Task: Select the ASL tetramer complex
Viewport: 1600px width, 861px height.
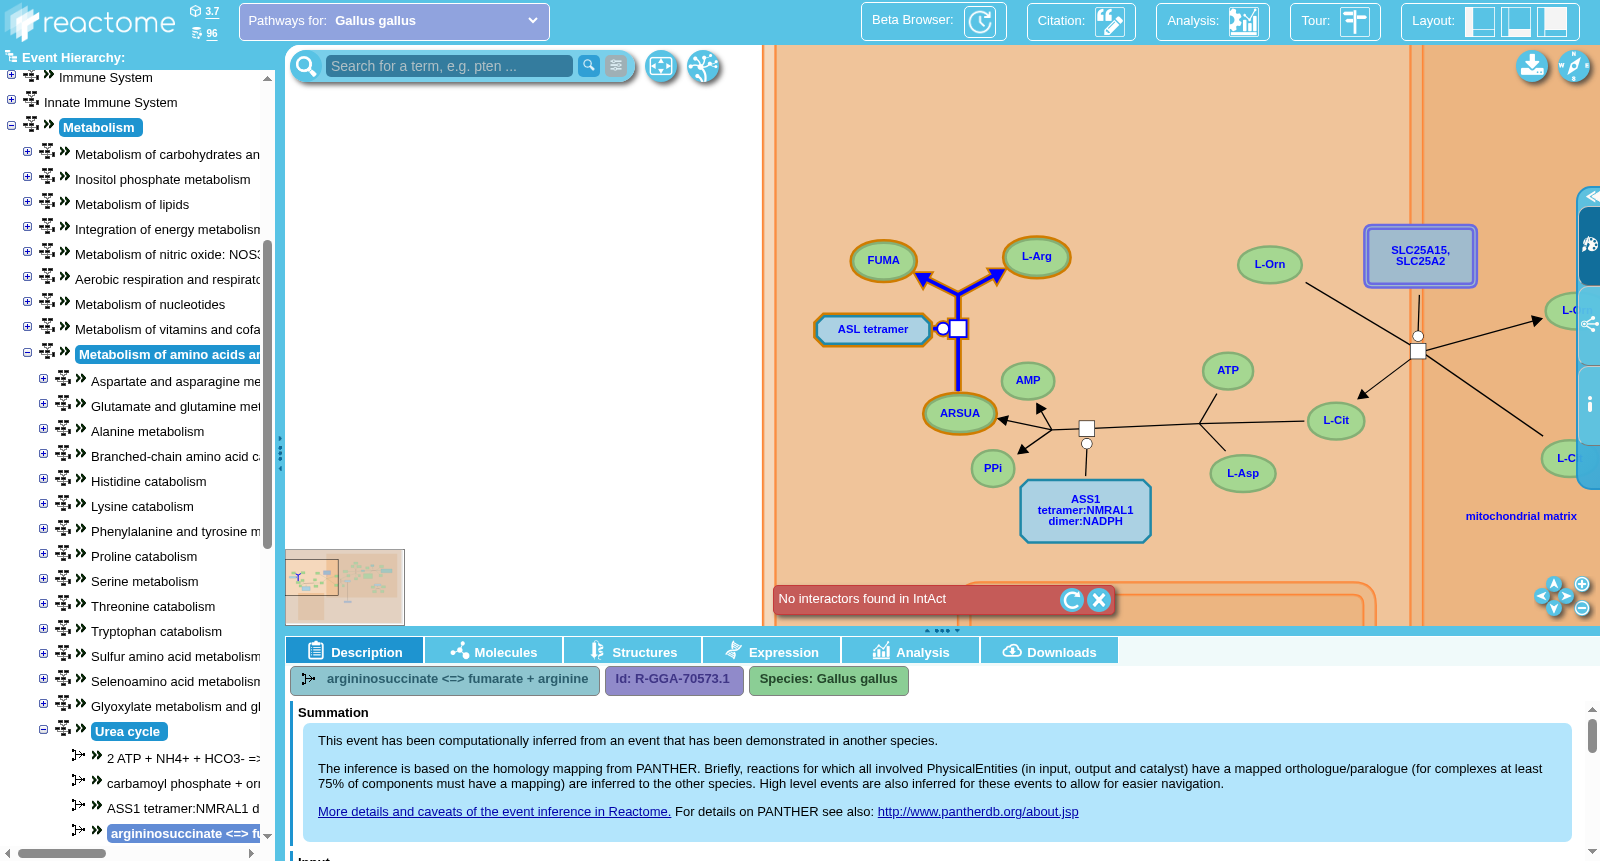Action: coord(873,329)
